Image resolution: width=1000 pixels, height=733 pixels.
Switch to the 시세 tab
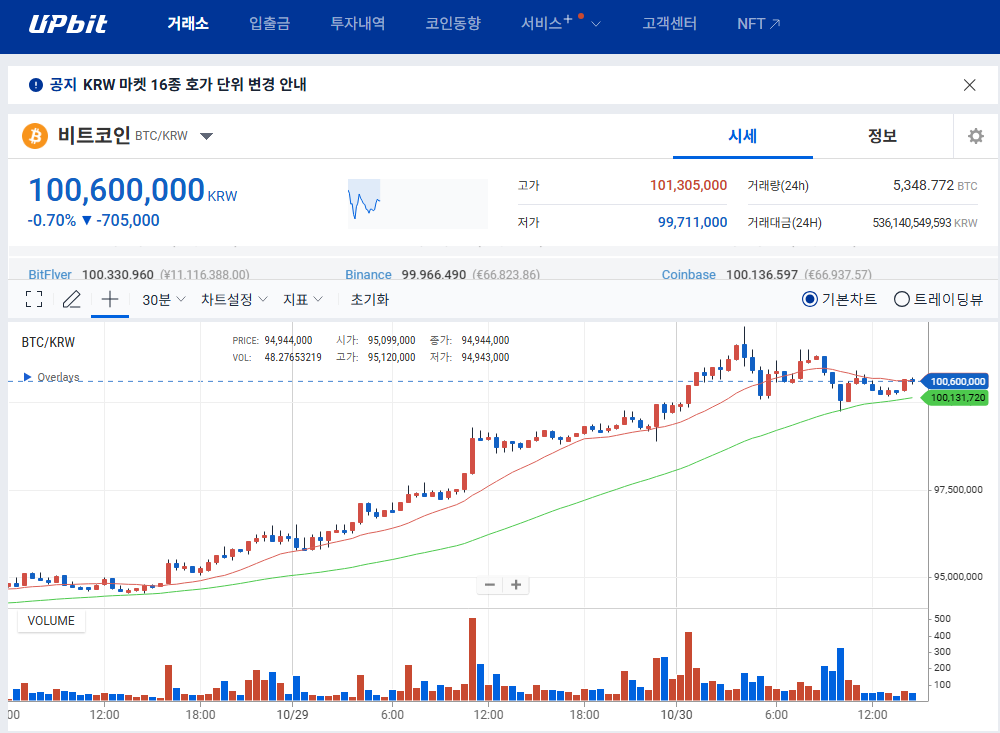tap(742, 136)
